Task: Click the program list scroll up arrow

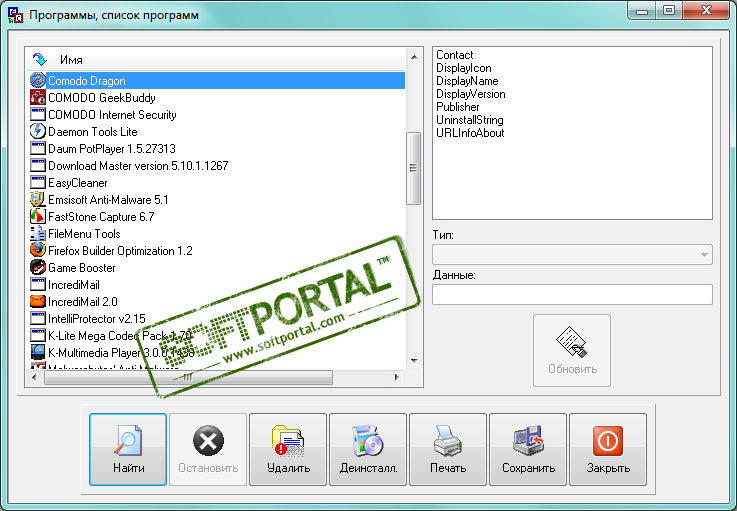Action: tap(414, 57)
